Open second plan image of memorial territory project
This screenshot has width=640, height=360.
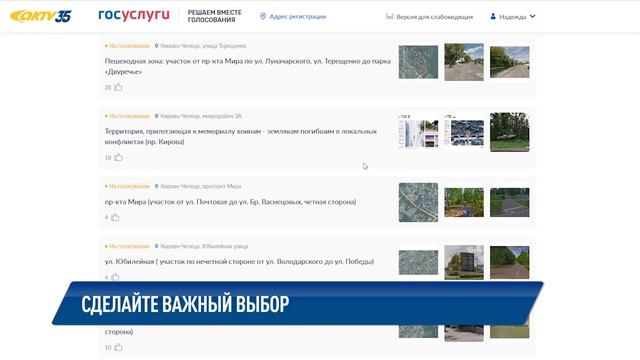pyautogui.click(x=464, y=131)
